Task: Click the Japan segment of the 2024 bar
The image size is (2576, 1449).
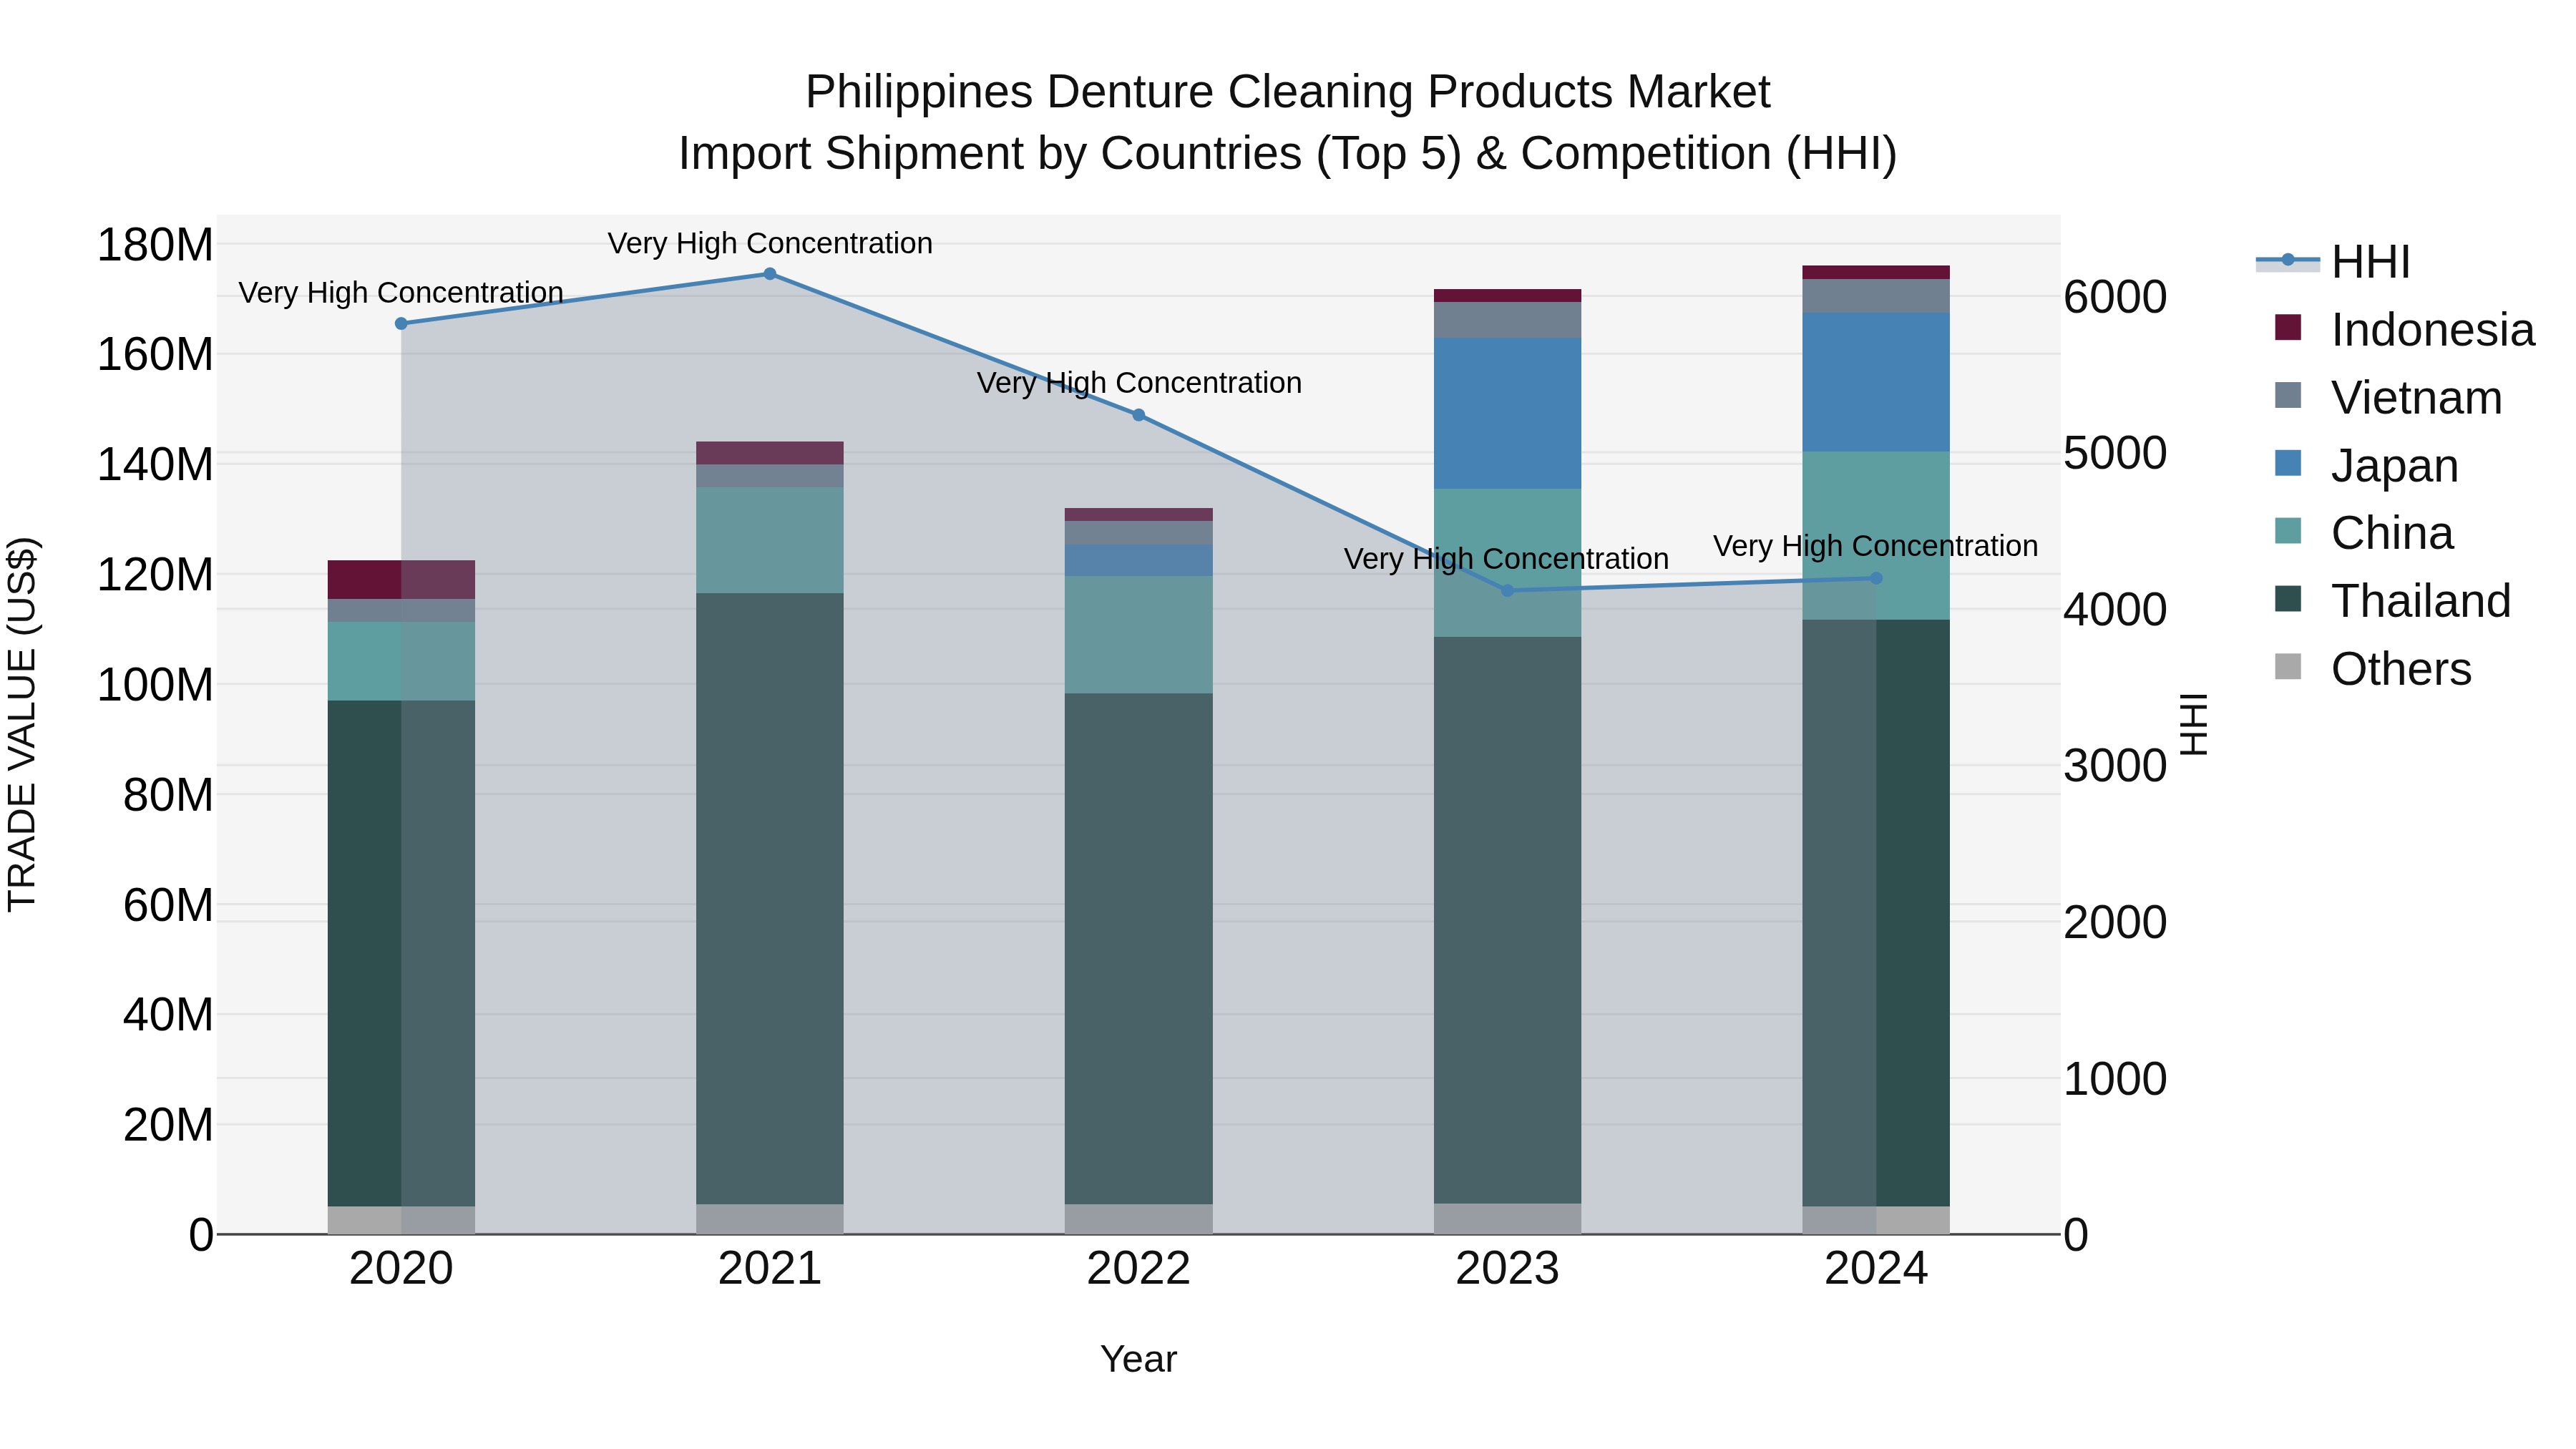Action: point(1876,382)
